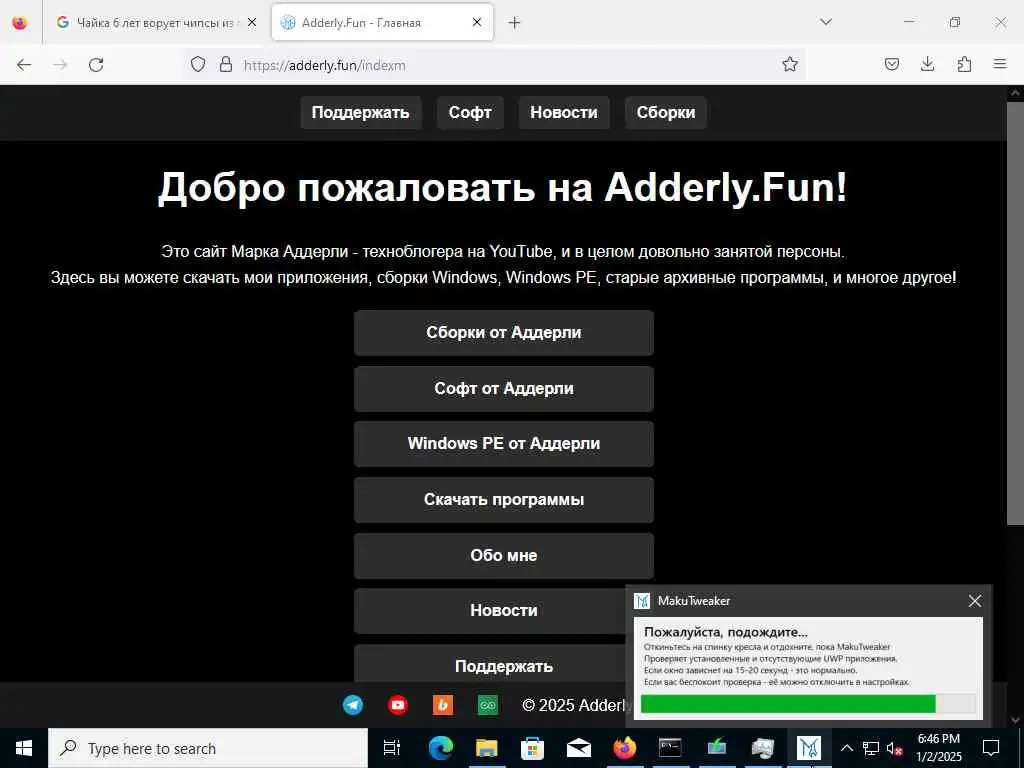1024x768 pixels.
Task: Open the Firefox extensions menu
Action: [964, 65]
